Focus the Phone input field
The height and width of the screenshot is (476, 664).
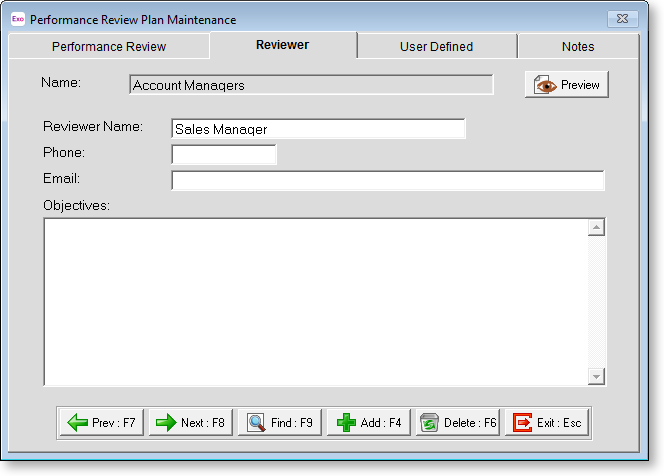click(x=224, y=154)
